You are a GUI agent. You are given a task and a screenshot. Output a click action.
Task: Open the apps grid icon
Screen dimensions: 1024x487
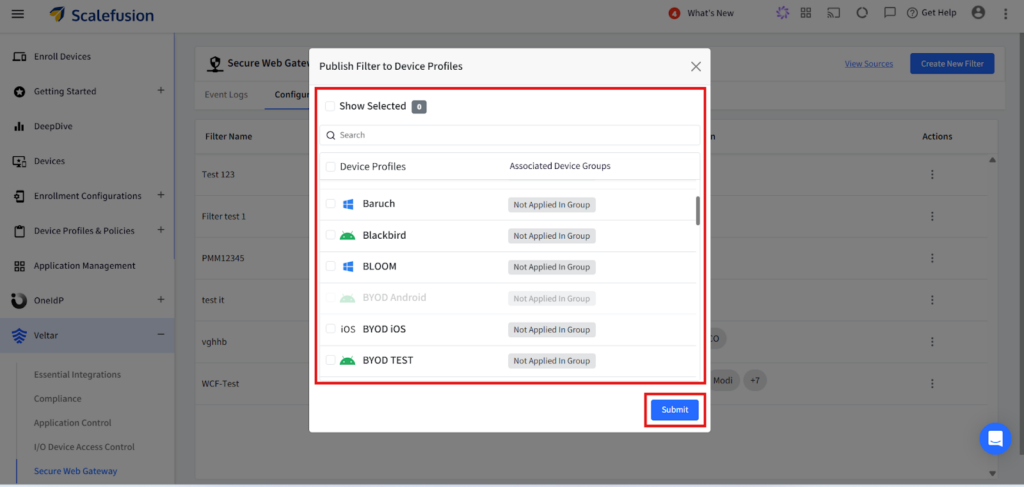[x=806, y=13]
